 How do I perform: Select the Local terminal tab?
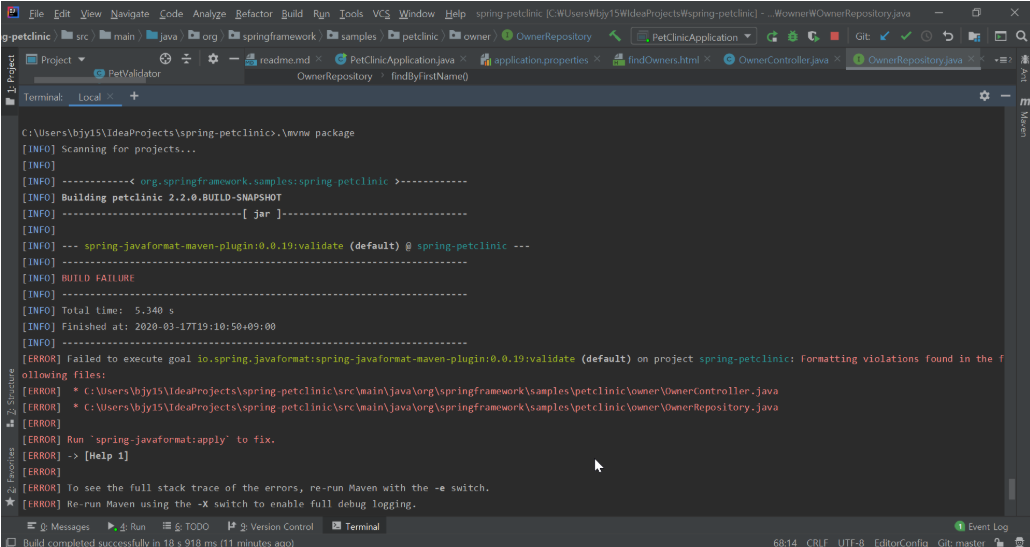point(89,97)
